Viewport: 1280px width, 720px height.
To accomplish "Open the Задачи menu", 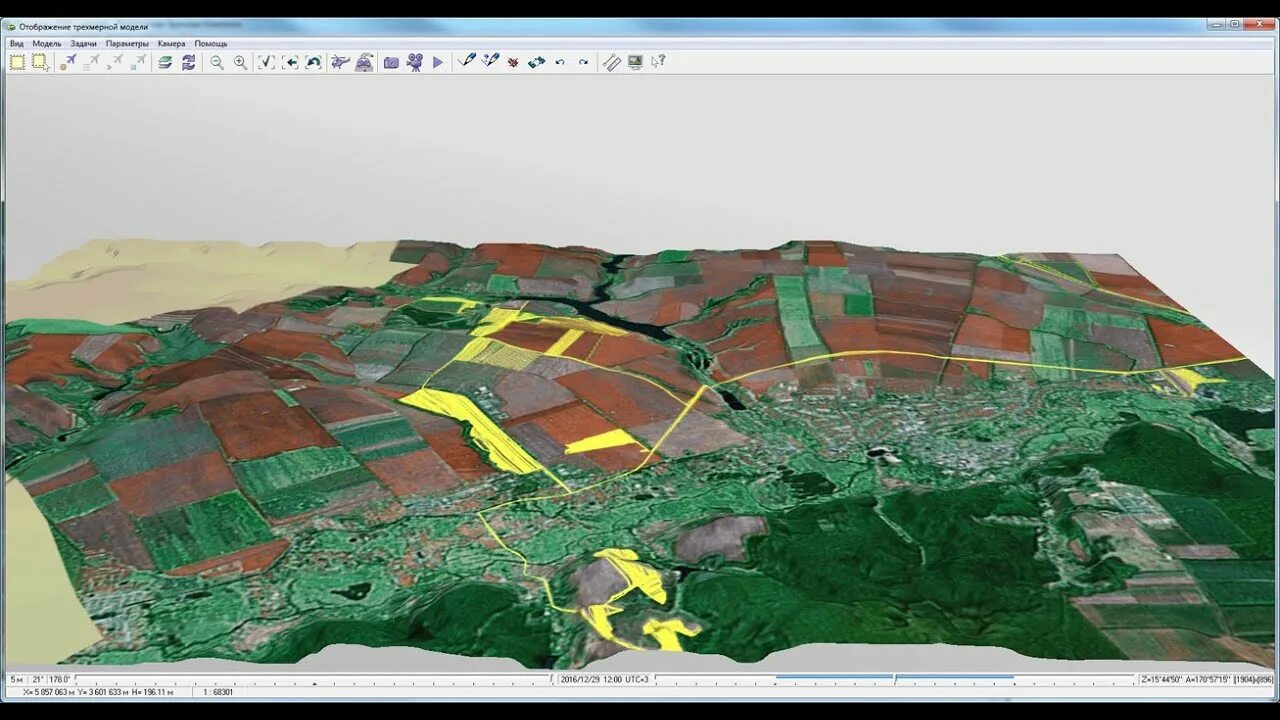I will pos(84,44).
